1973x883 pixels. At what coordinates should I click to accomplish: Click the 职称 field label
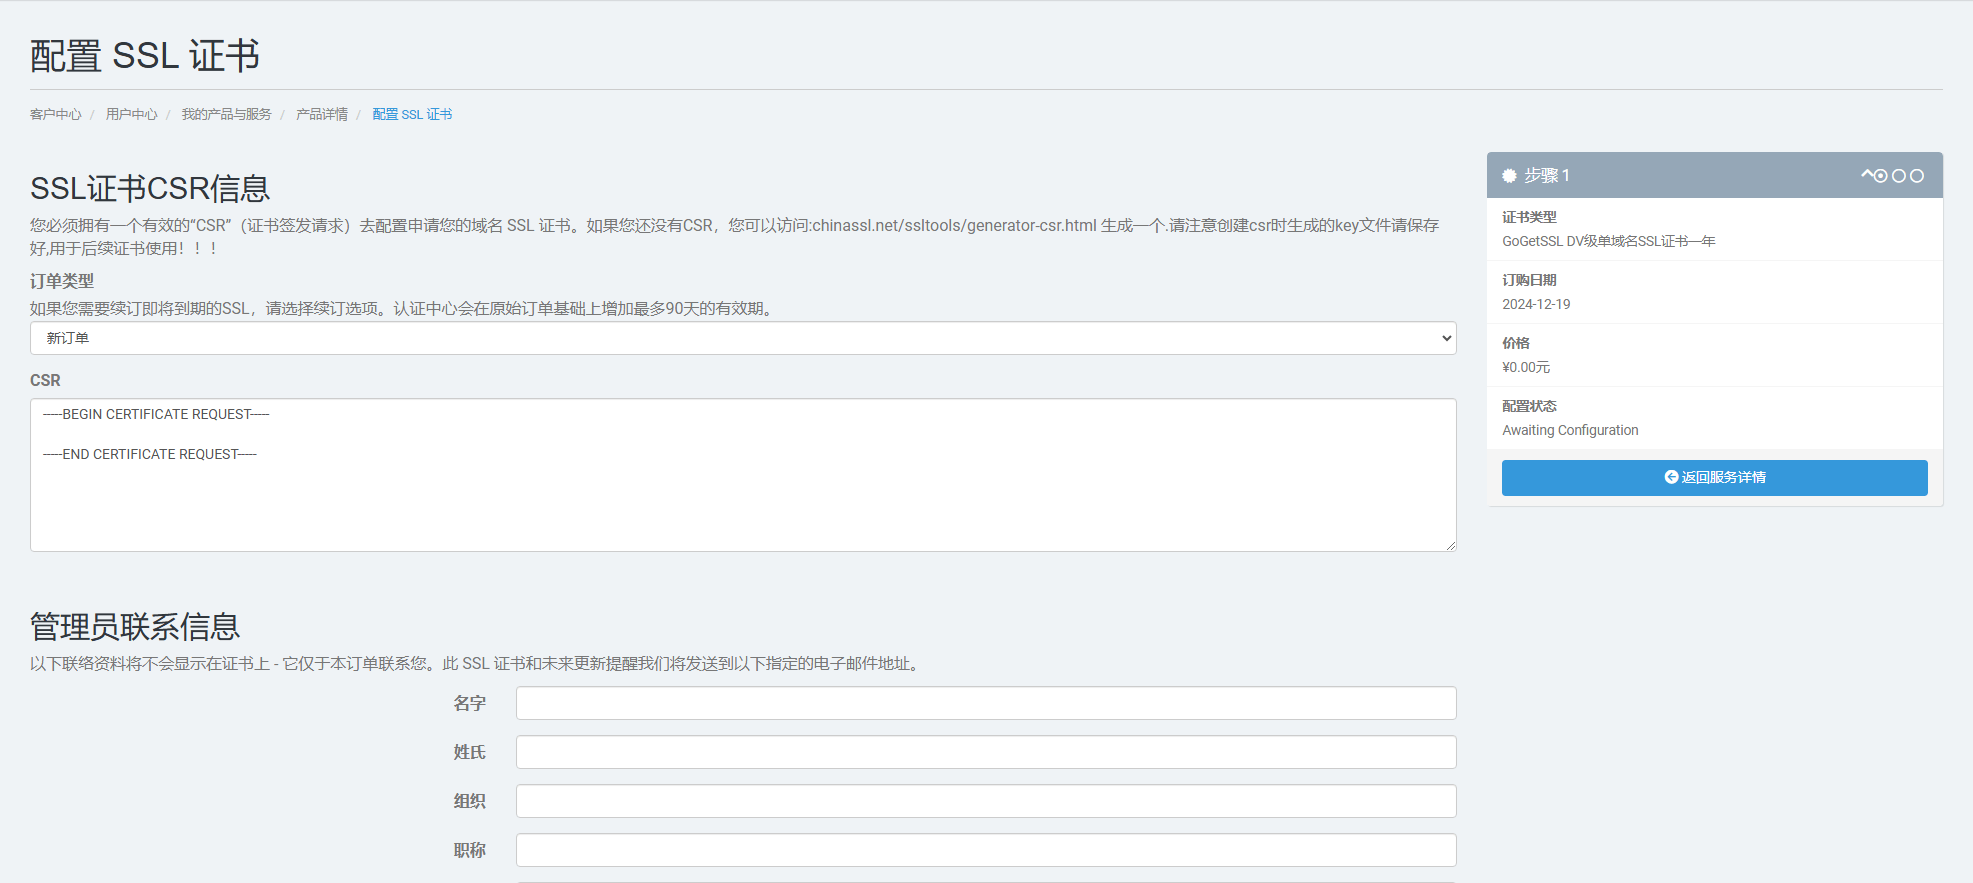tap(469, 850)
